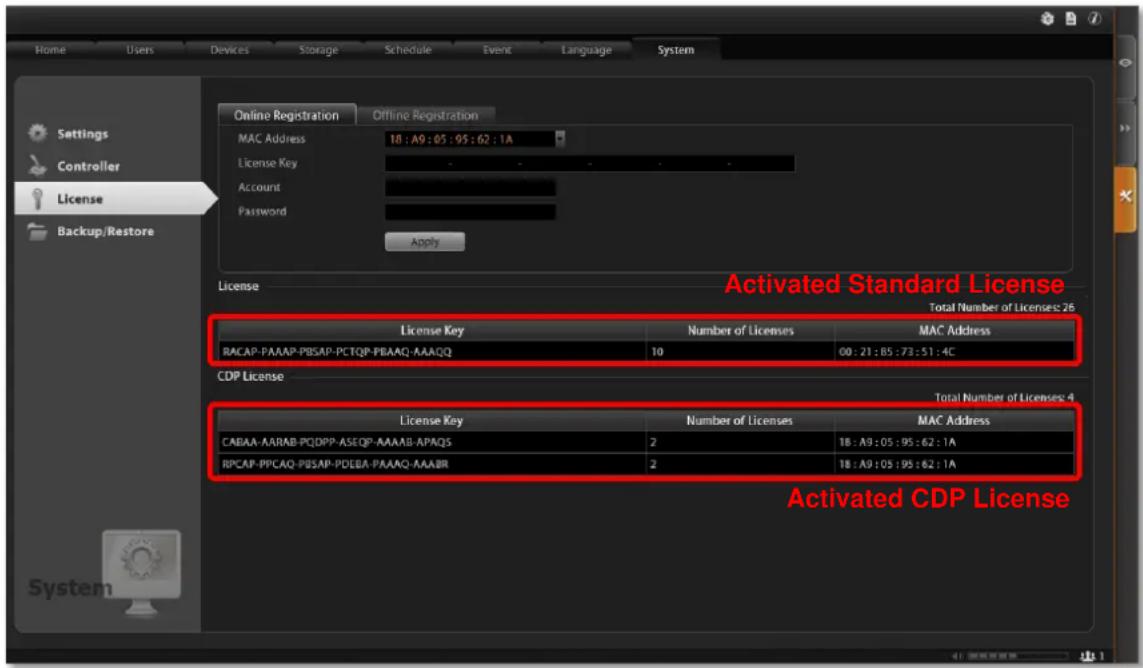
Task: Select CDP key RPCAP-PPCAQ-PBSAP-PDEBA-PAAAQ-AAABR
Action: pyautogui.click(x=335, y=464)
